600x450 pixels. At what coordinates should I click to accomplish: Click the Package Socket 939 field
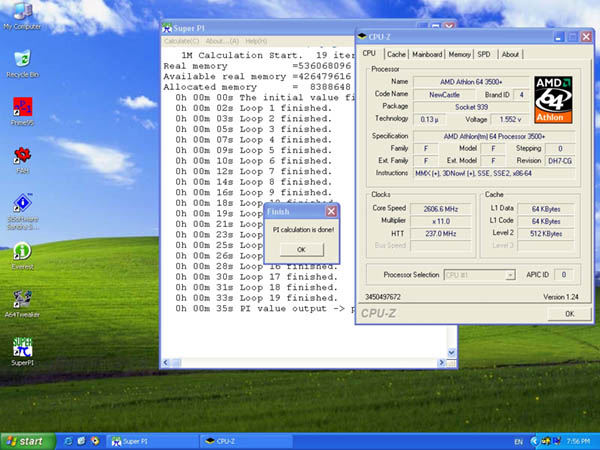(471, 107)
